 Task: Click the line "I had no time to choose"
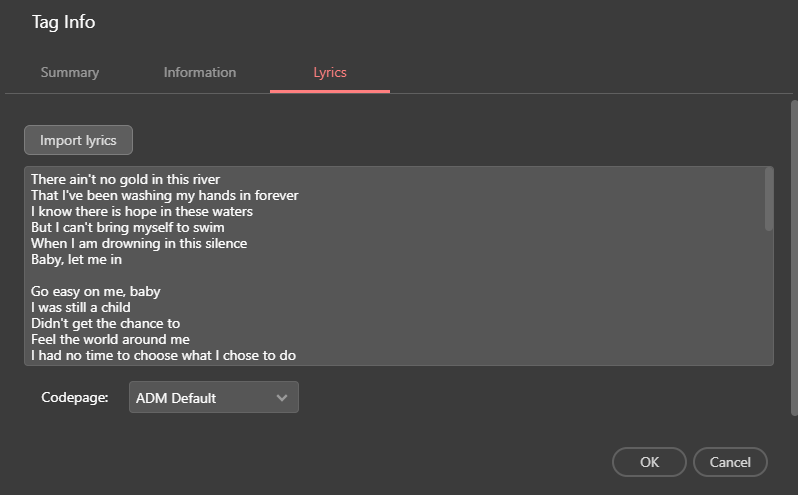pyautogui.click(x=163, y=356)
